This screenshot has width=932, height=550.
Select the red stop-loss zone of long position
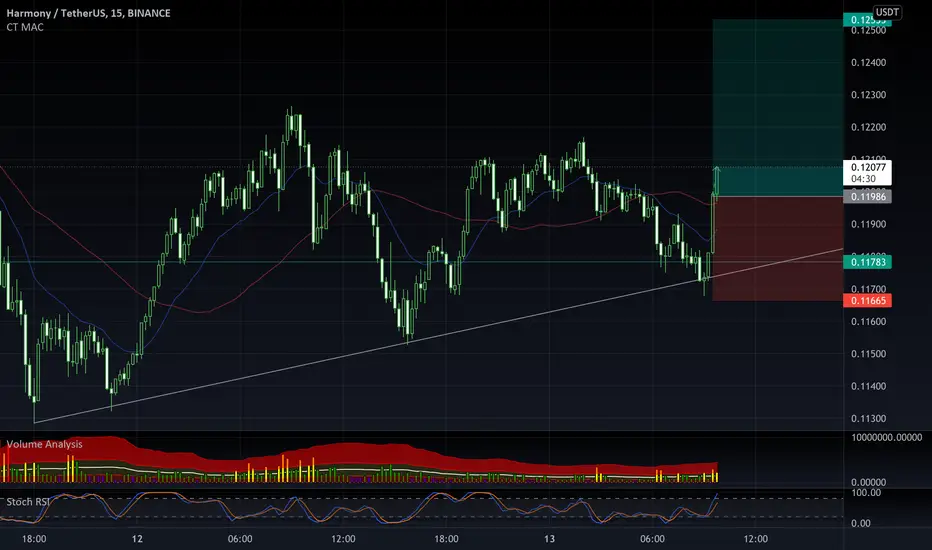click(777, 249)
